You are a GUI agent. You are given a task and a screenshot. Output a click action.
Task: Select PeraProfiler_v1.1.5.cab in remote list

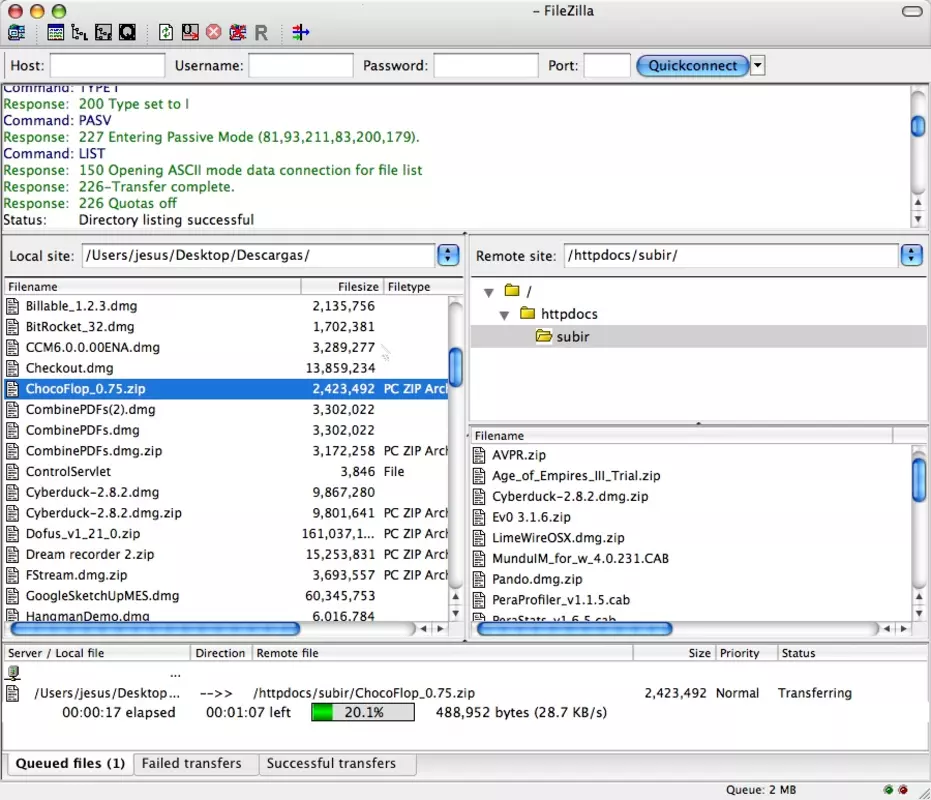coord(691,600)
